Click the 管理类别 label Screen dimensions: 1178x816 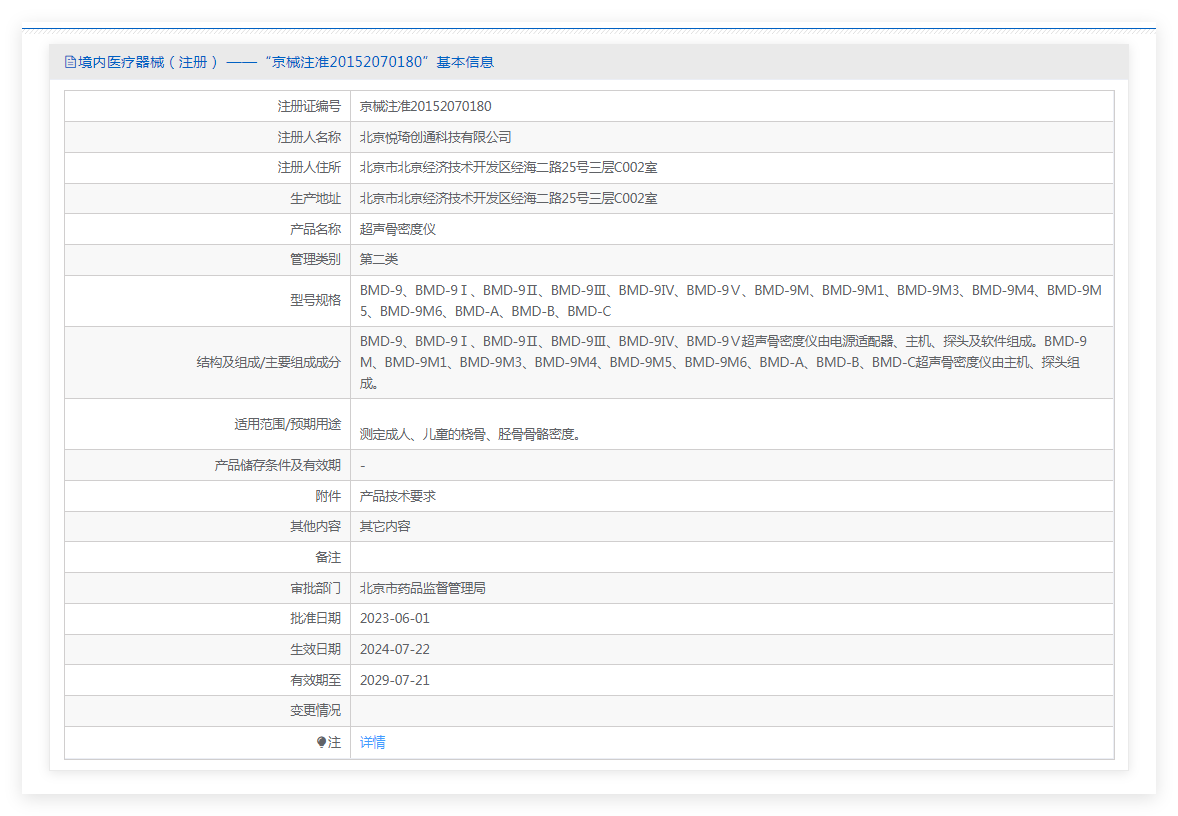tap(316, 259)
